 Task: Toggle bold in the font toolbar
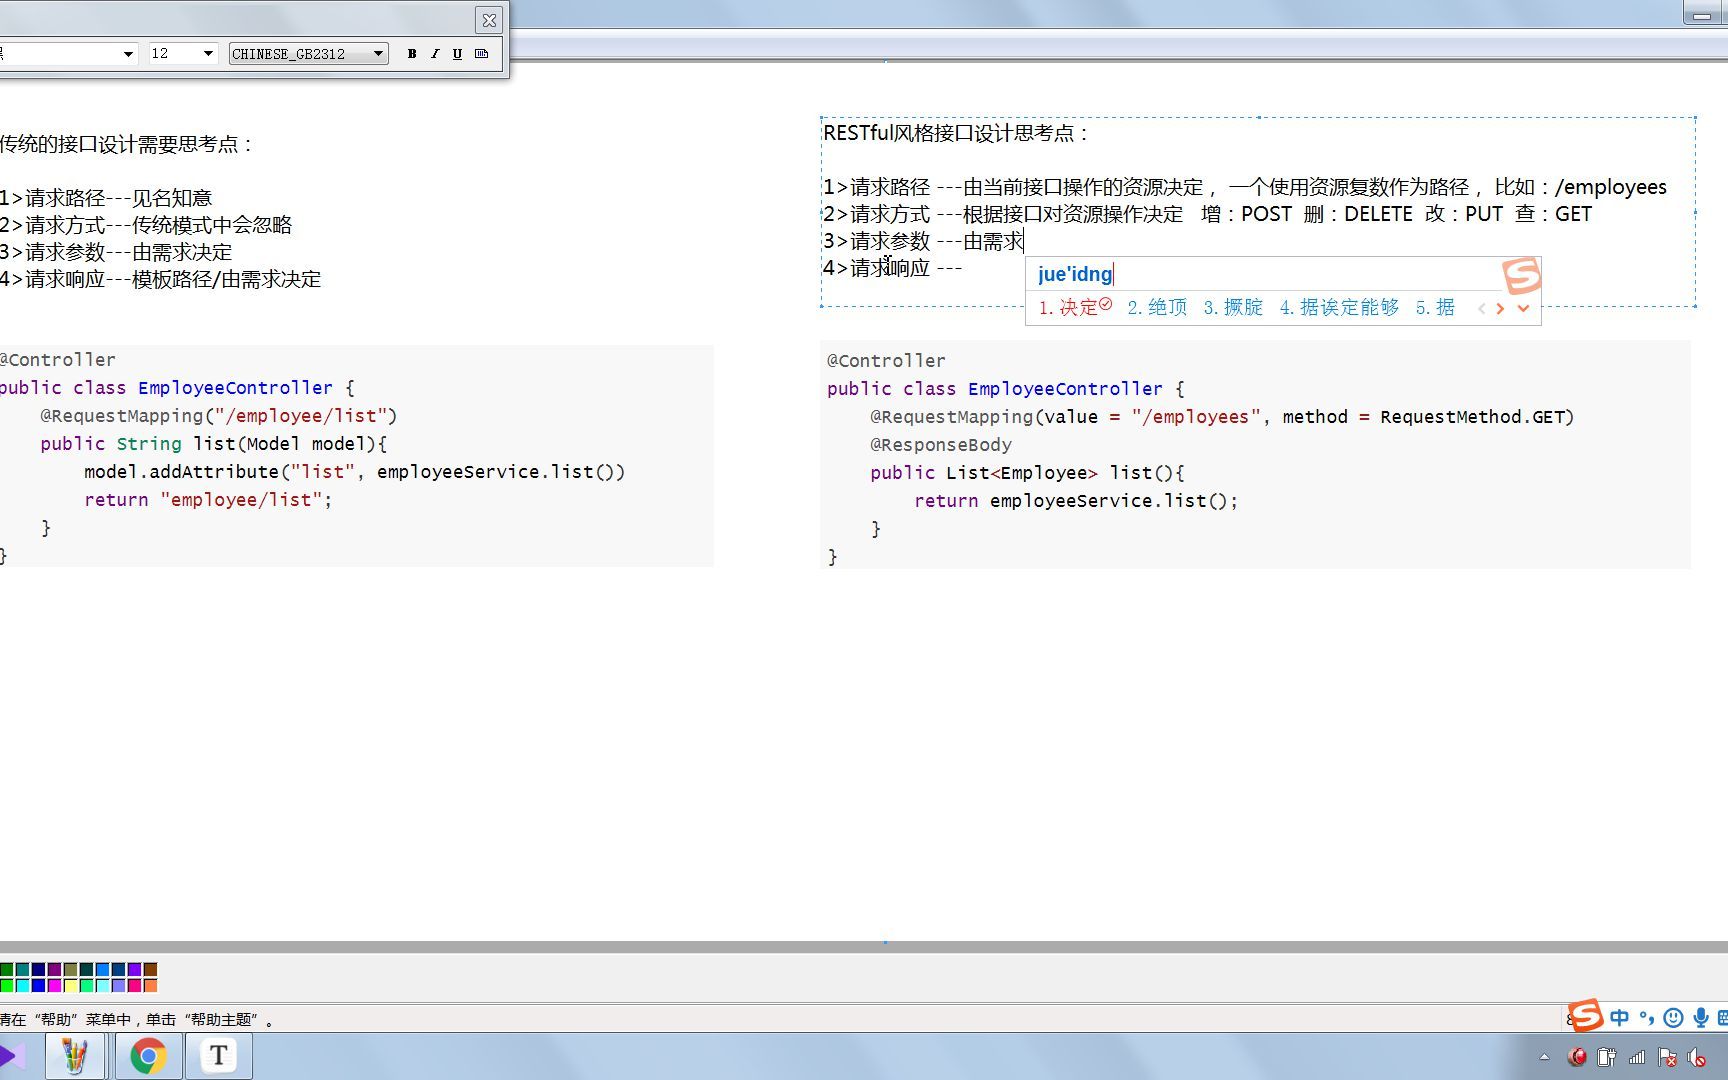(x=412, y=54)
